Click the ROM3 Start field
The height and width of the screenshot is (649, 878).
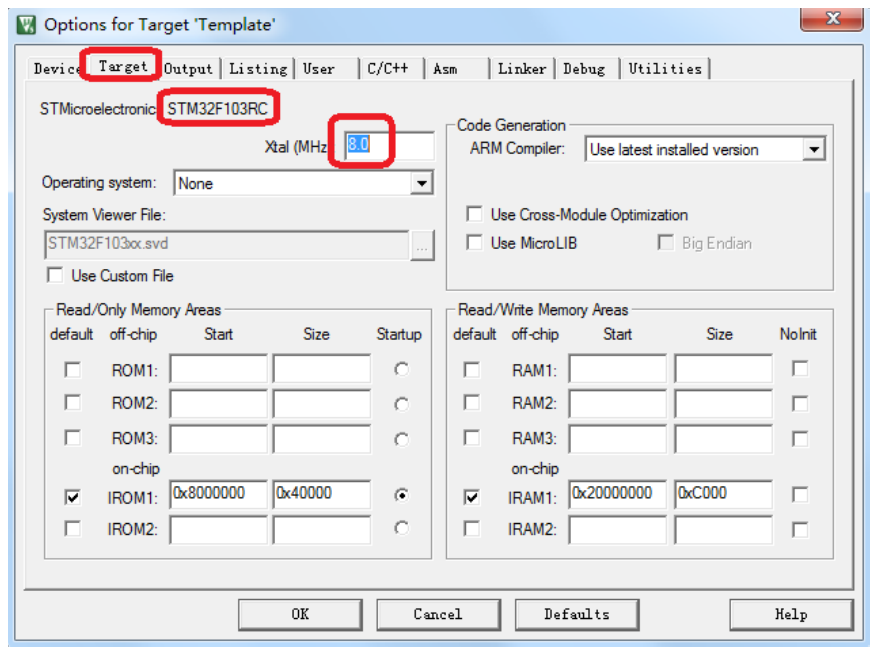click(218, 438)
